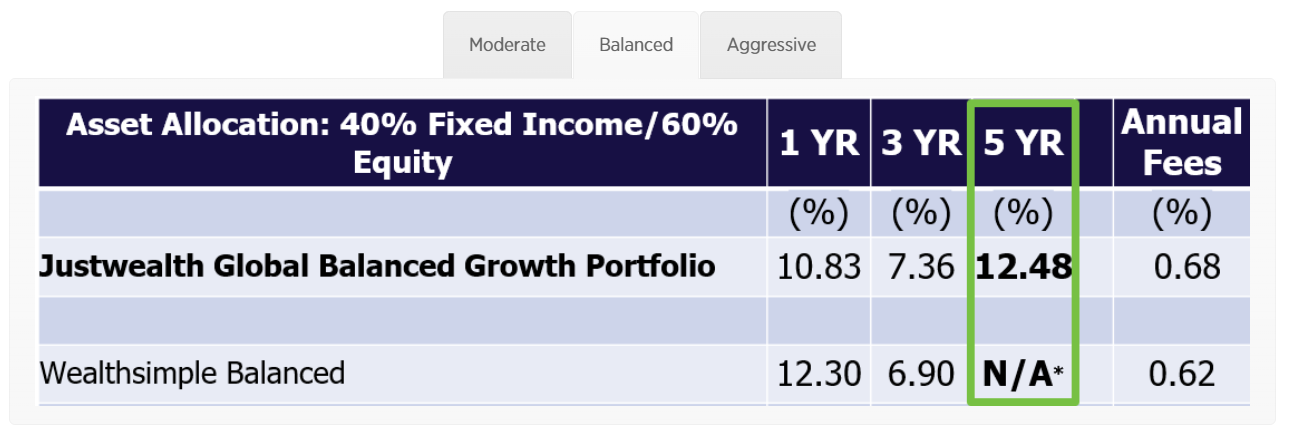The width and height of the screenshot is (1290, 436).
Task: Select Wealthsimple's annual fee 0.62
Action: click(1182, 374)
